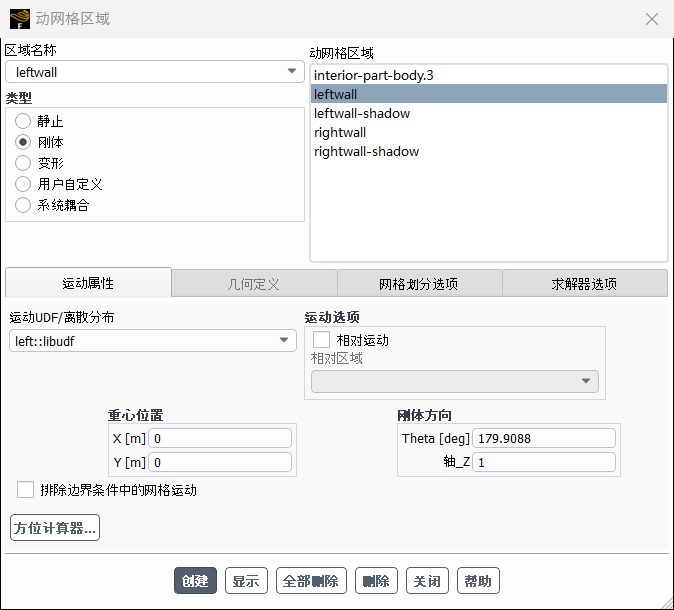Screen dimensions: 674x610
Task: Click the 删除 button
Action: pyautogui.click(x=376, y=581)
